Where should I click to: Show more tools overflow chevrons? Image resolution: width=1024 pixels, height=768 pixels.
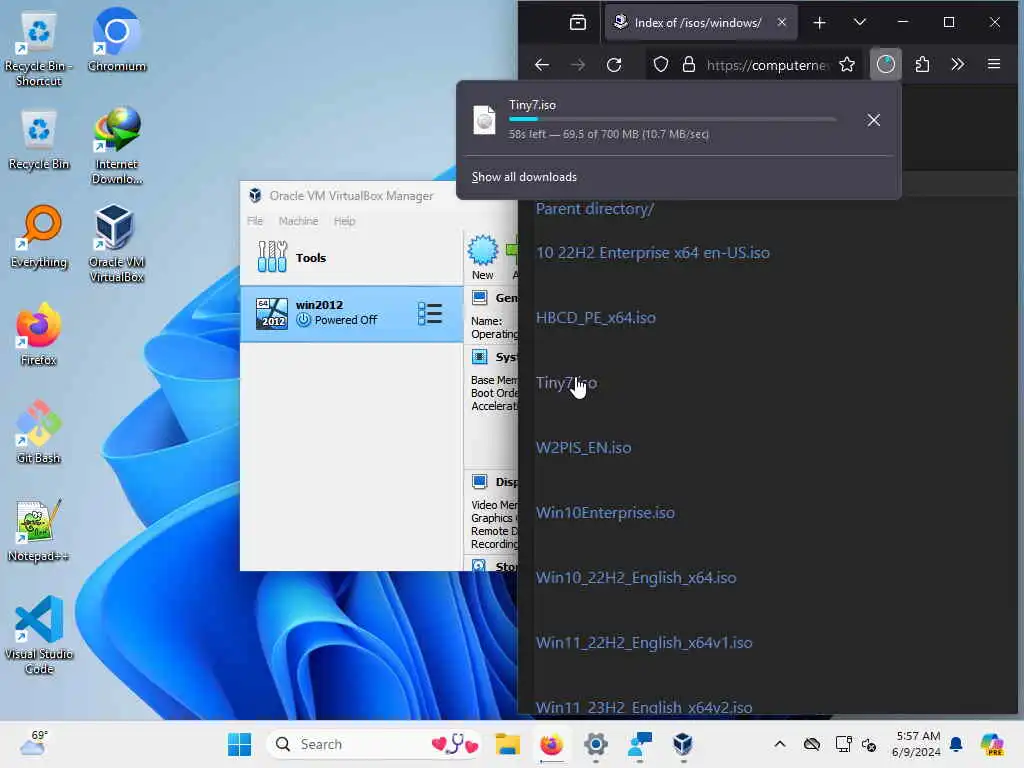point(957,65)
